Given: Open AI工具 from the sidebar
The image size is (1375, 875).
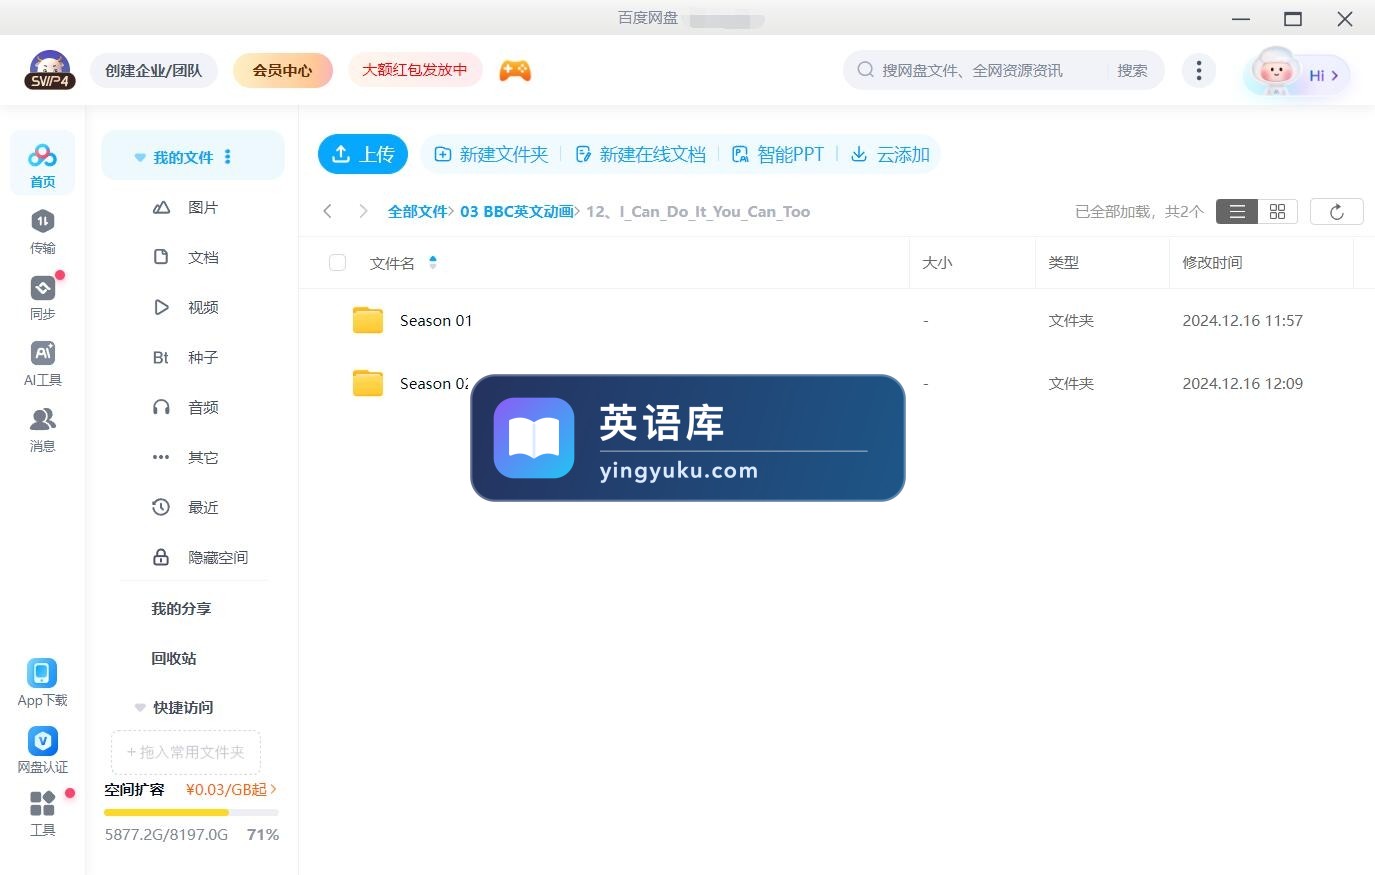Looking at the screenshot, I should 42,363.
